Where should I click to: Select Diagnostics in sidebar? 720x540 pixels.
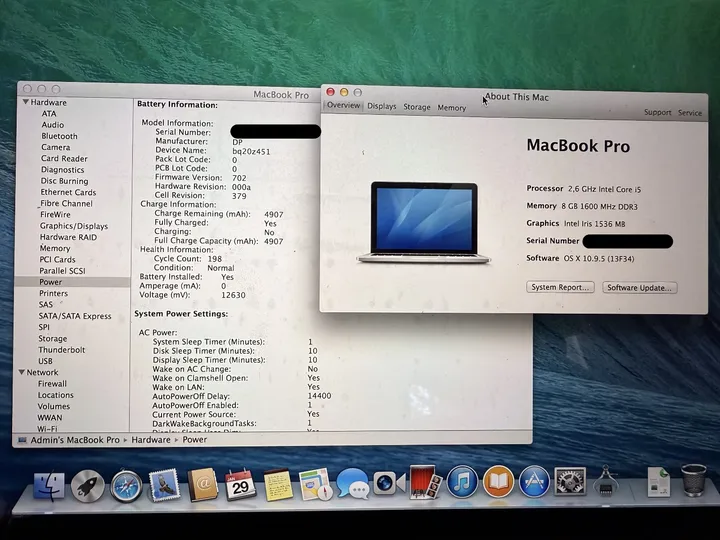click(62, 170)
